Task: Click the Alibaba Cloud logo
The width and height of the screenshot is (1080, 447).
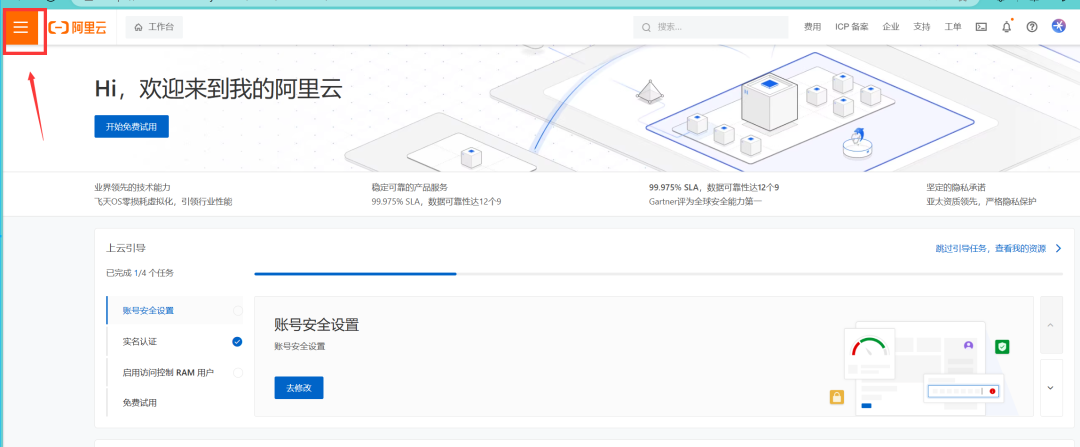Action: click(x=77, y=28)
